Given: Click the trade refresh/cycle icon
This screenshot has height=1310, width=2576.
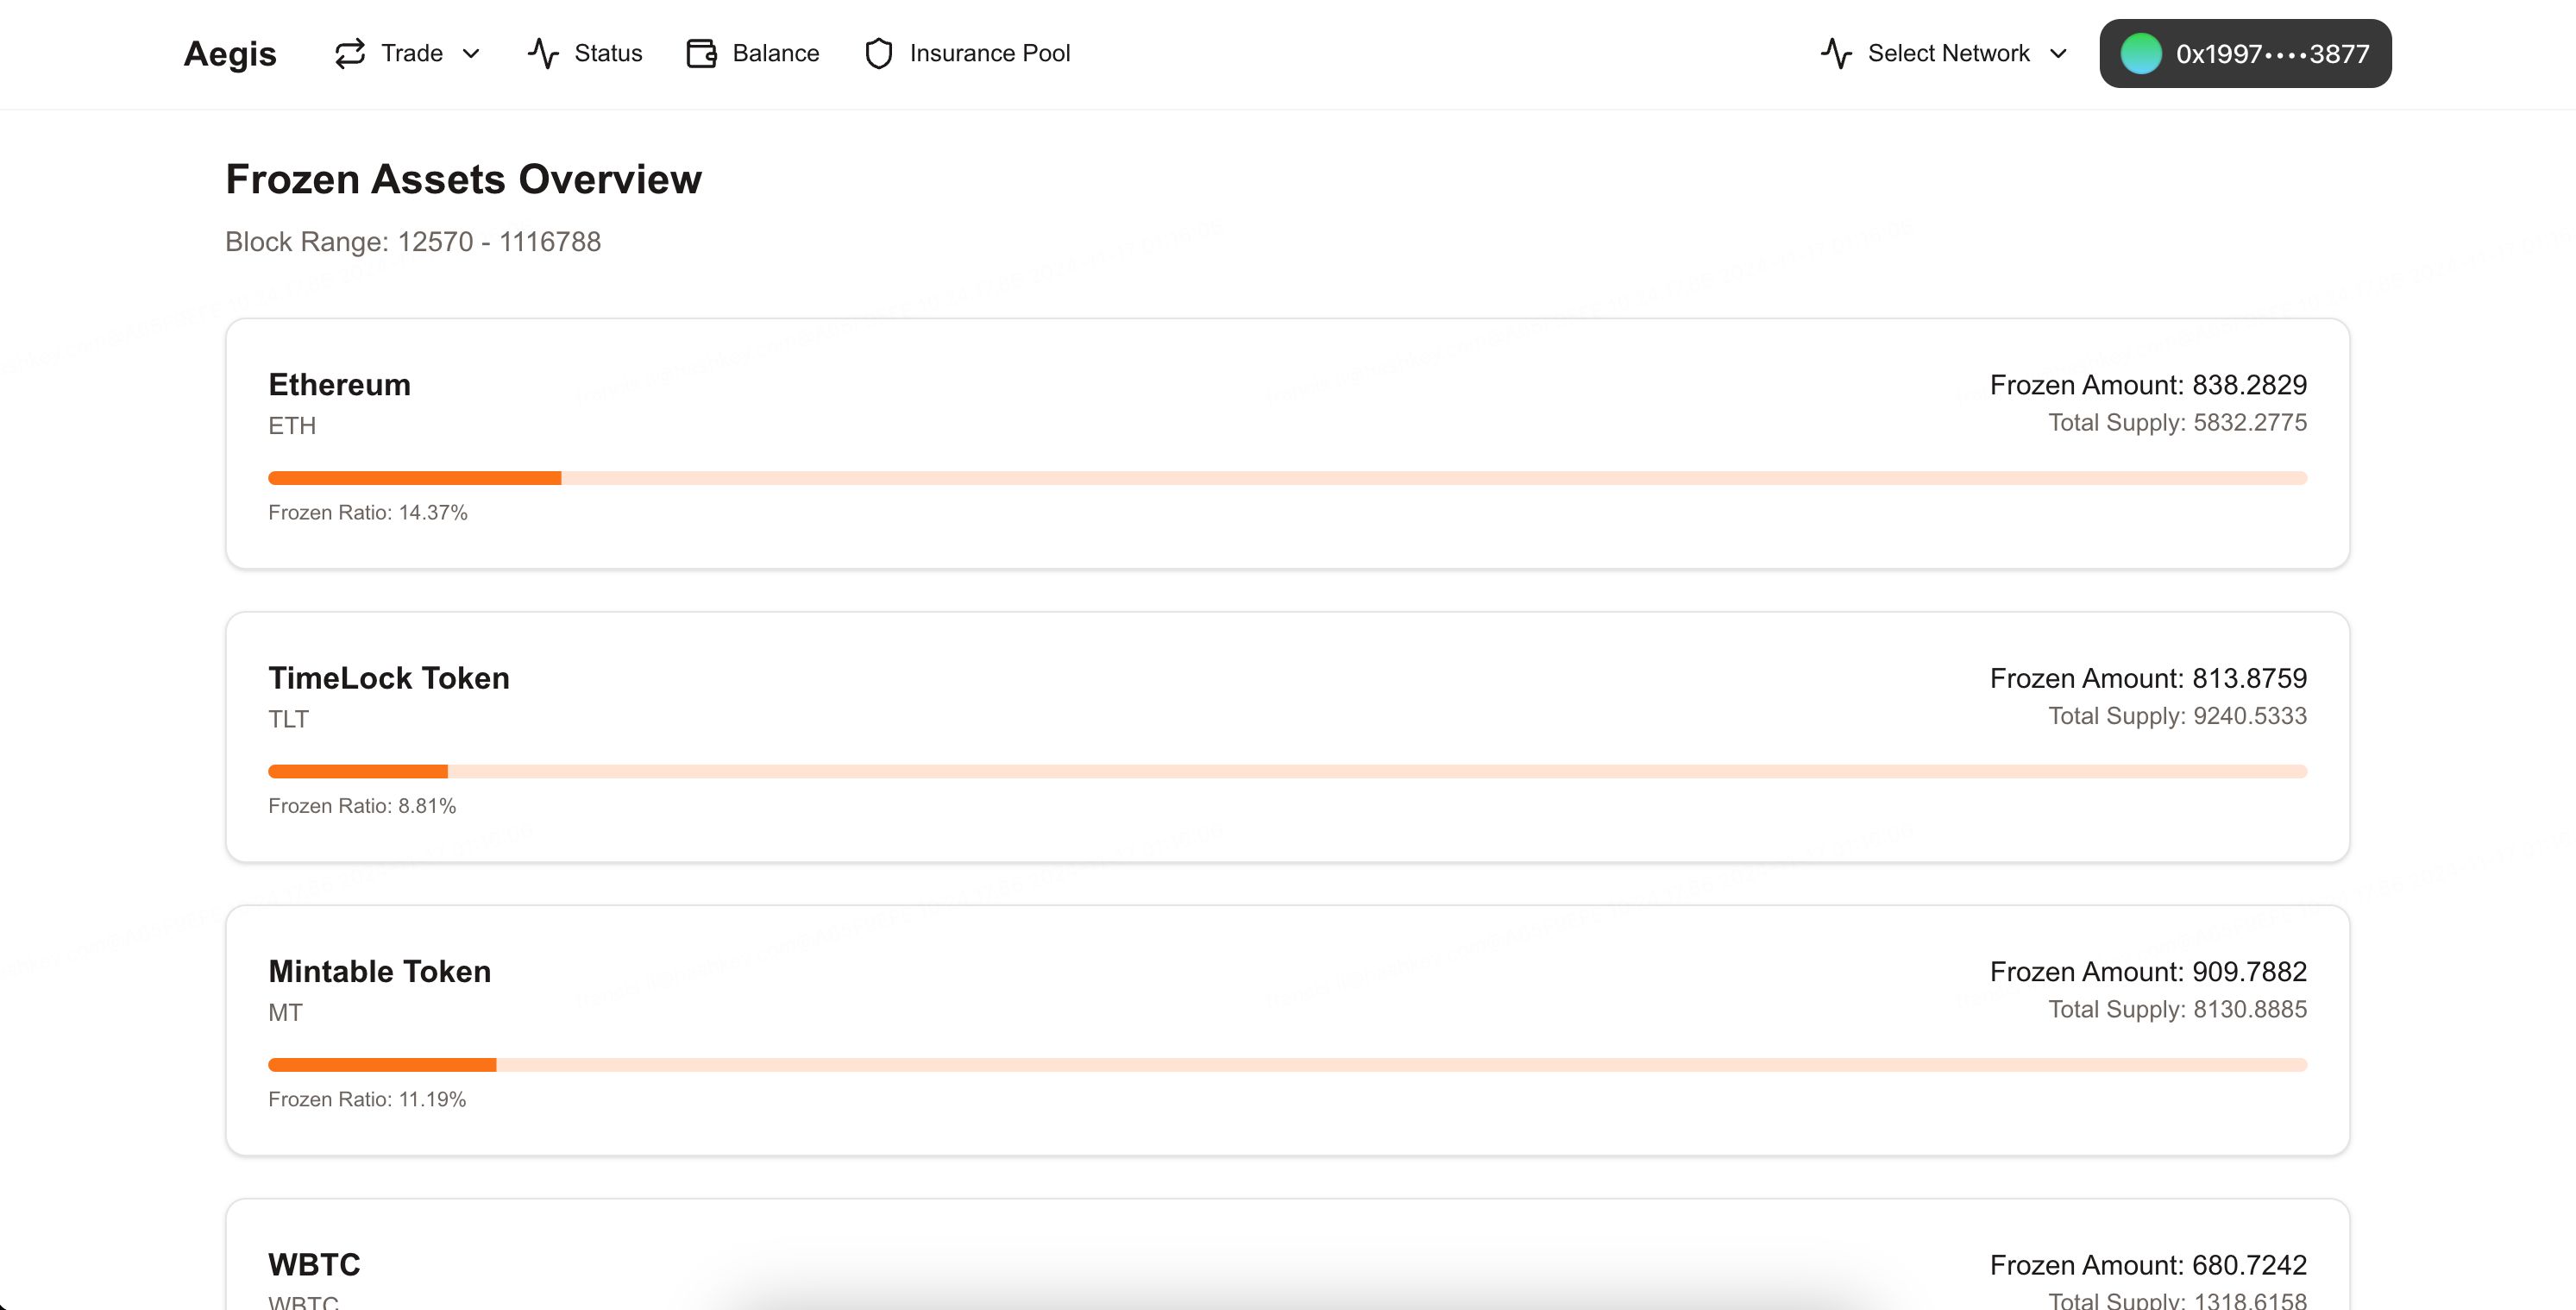Looking at the screenshot, I should pos(348,52).
